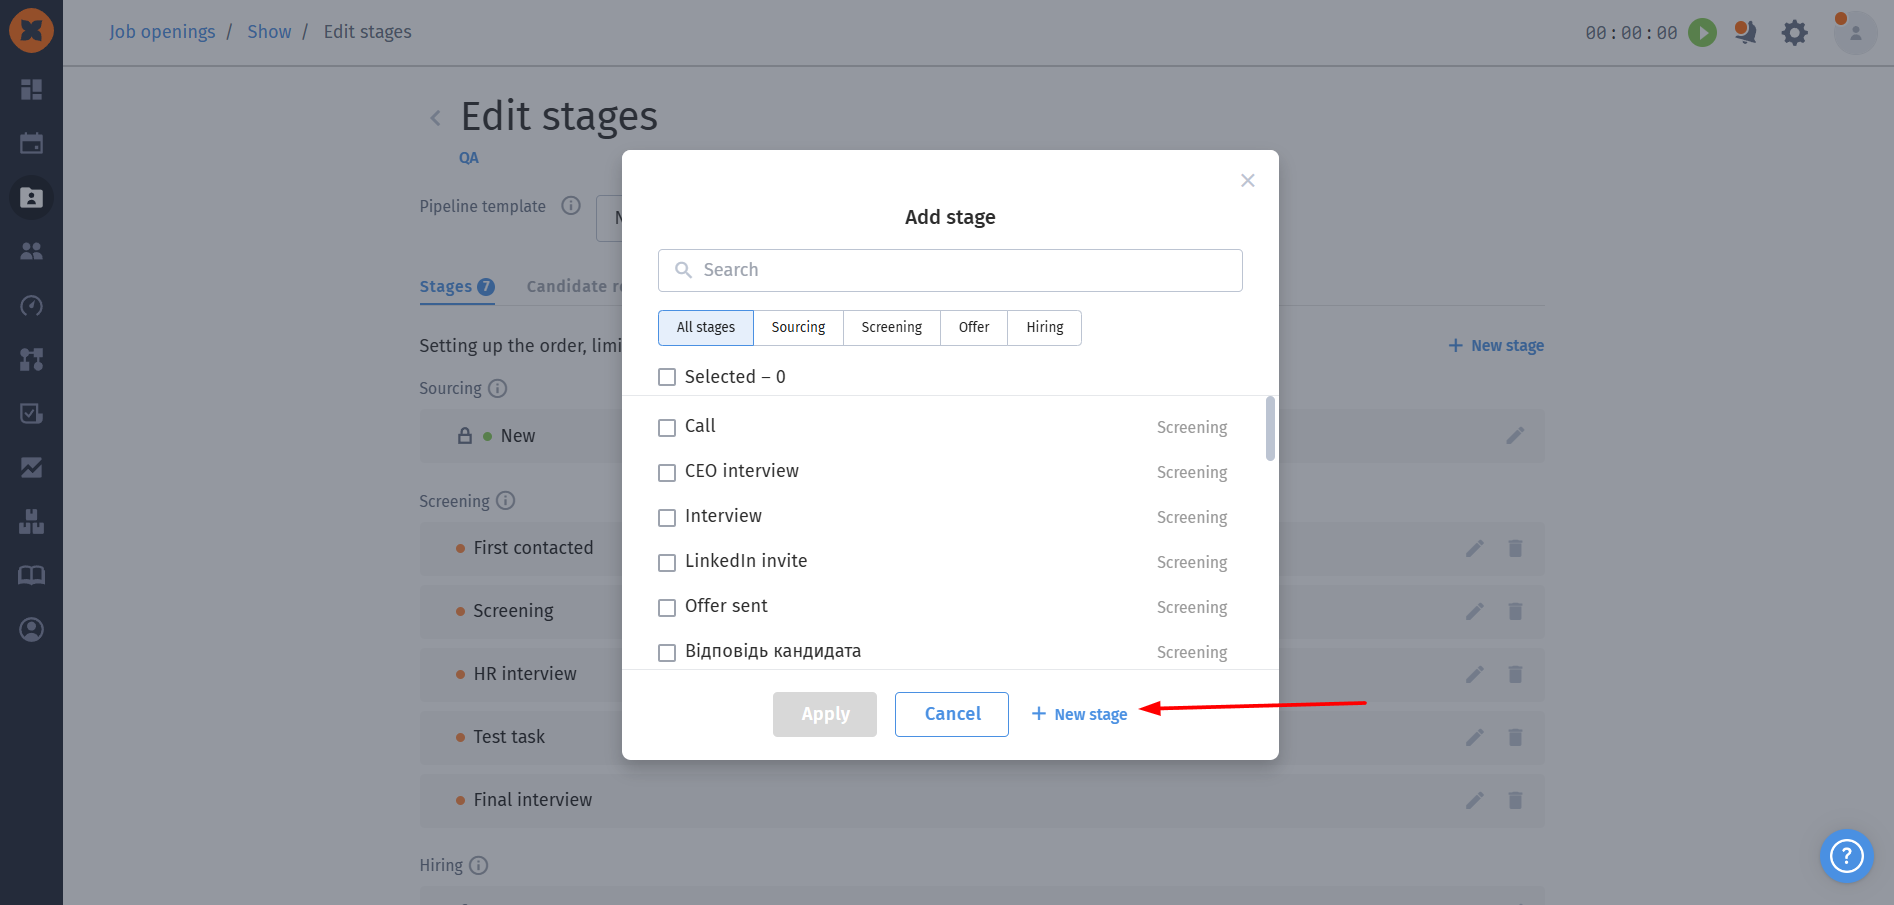Tick the LinkedIn invite checkbox
This screenshot has height=905, width=1894.
pos(667,563)
